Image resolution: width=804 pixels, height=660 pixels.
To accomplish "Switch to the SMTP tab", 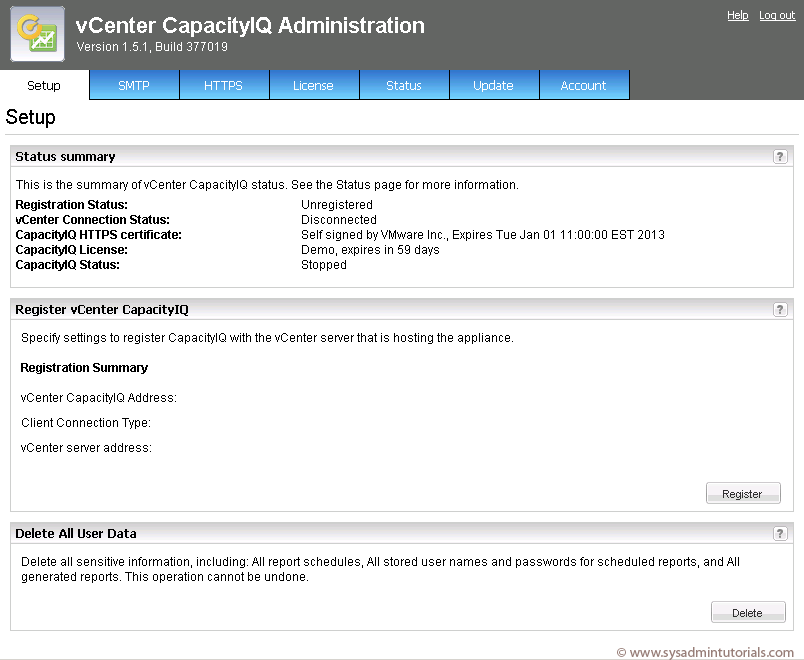I will (x=134, y=85).
